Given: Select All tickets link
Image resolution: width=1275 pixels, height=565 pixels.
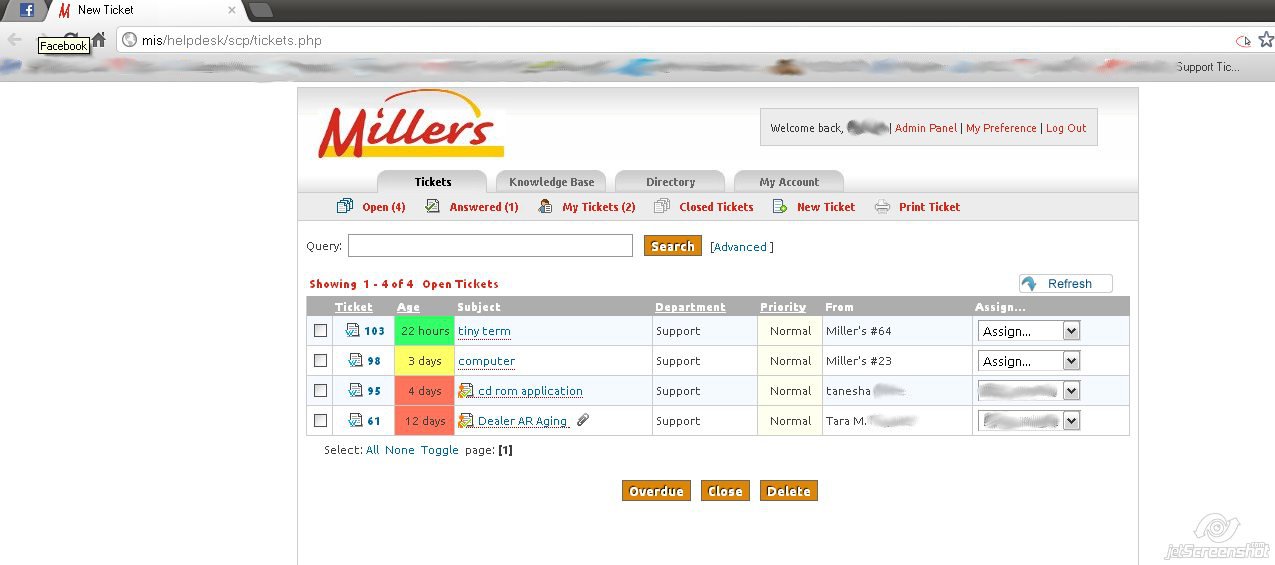Looking at the screenshot, I should tap(373, 450).
